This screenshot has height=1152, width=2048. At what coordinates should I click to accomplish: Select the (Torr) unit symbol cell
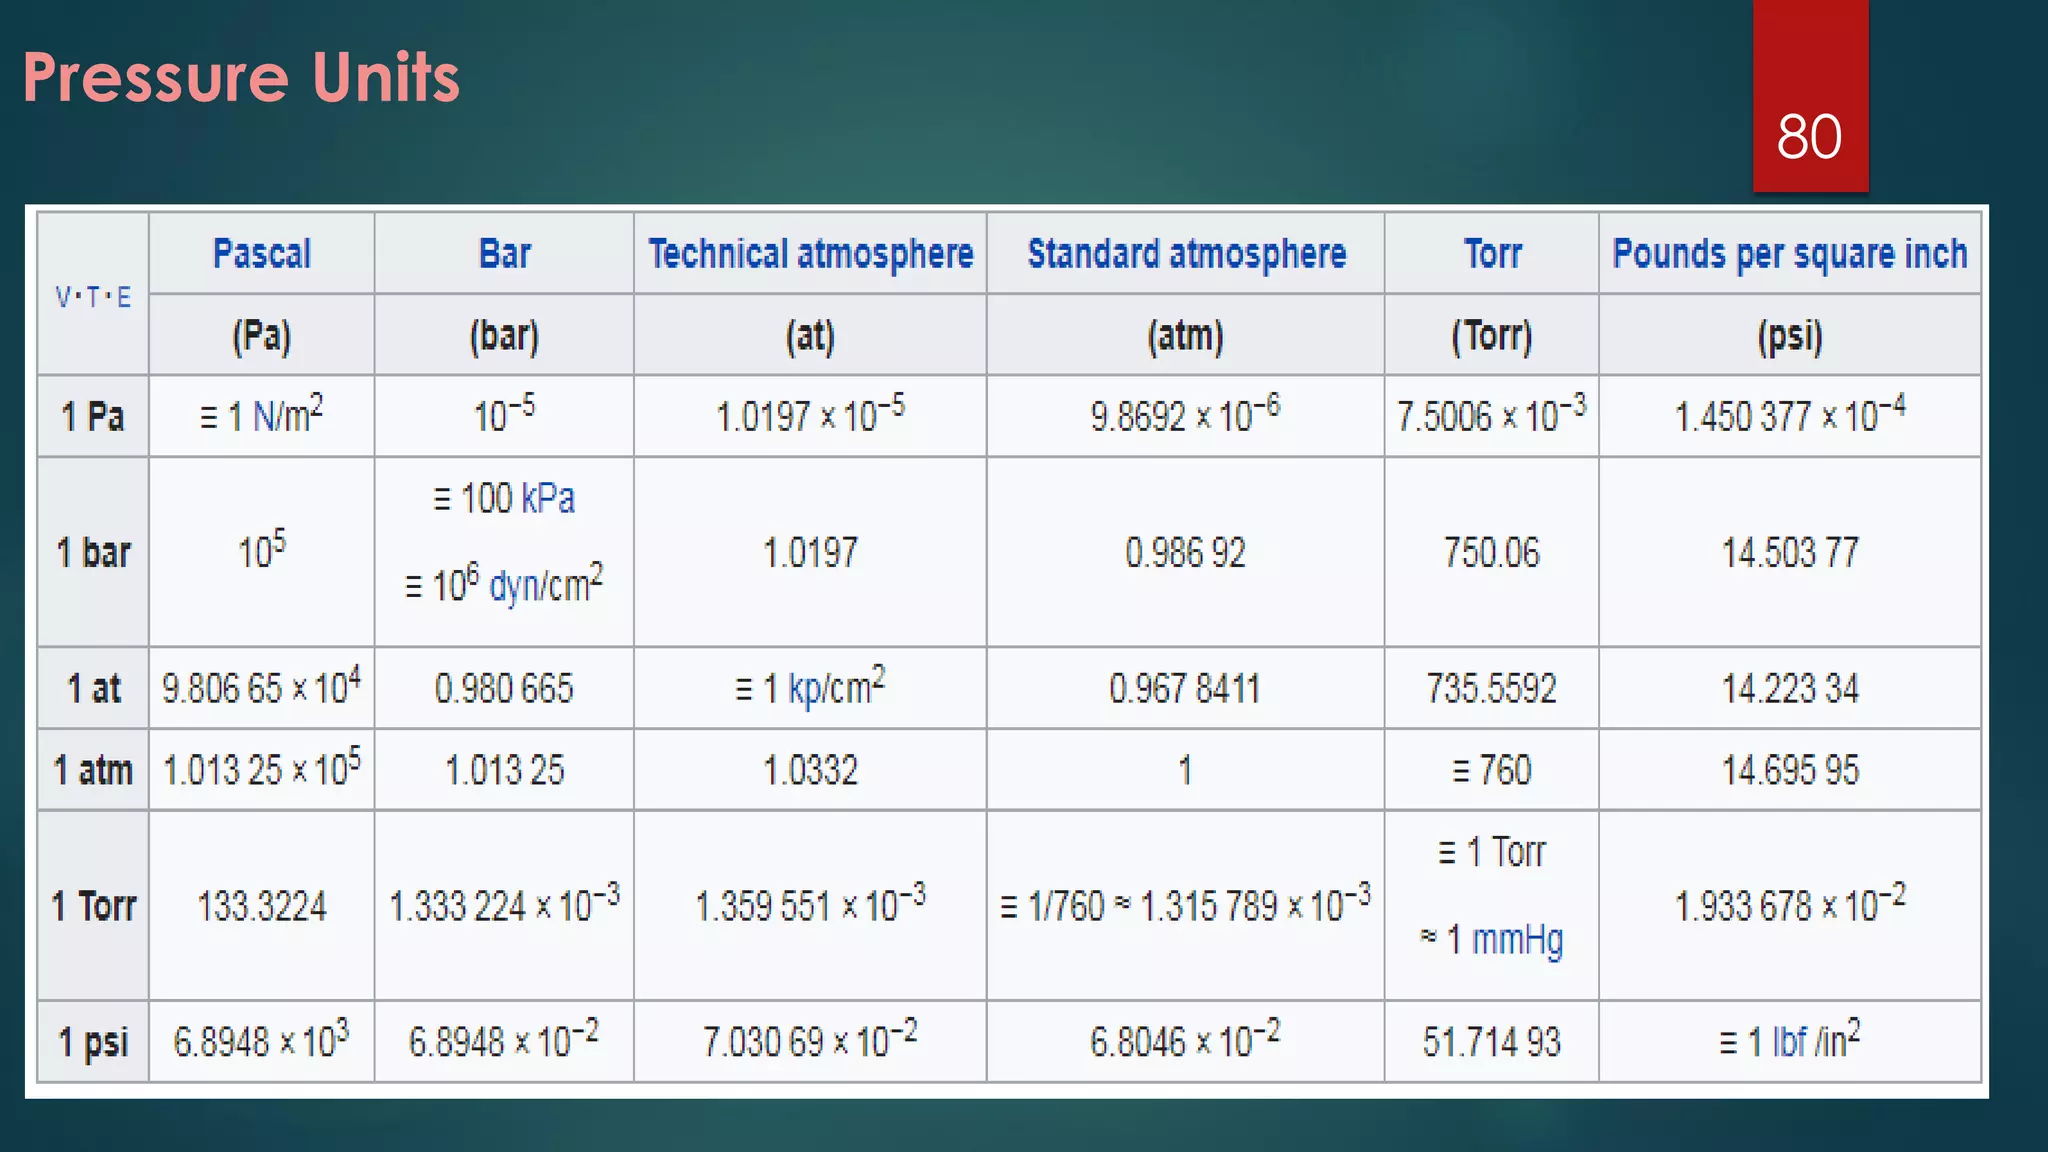tap(1492, 335)
